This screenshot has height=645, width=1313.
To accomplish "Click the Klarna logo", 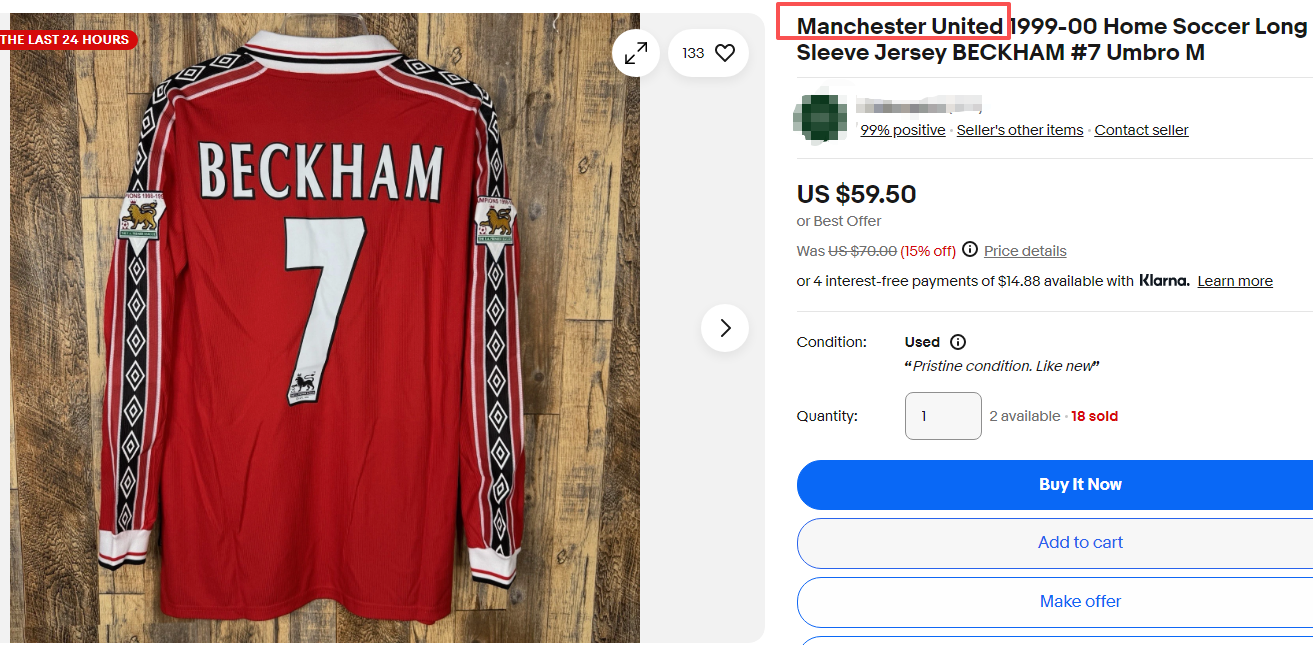I will tap(1164, 281).
